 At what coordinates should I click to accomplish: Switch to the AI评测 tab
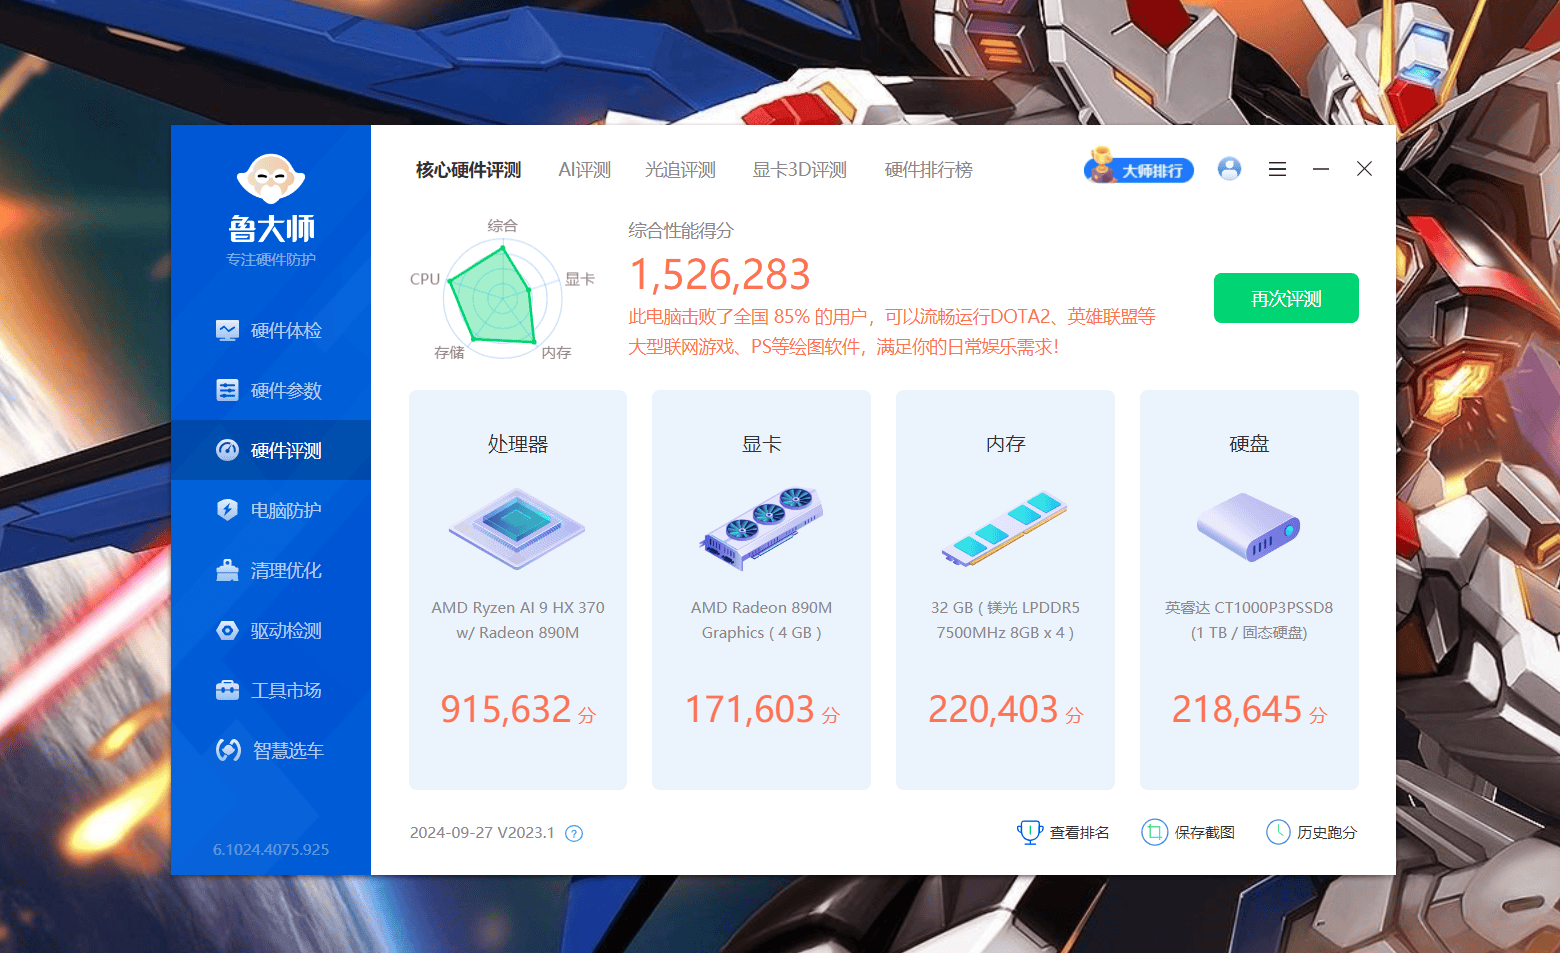tap(585, 170)
